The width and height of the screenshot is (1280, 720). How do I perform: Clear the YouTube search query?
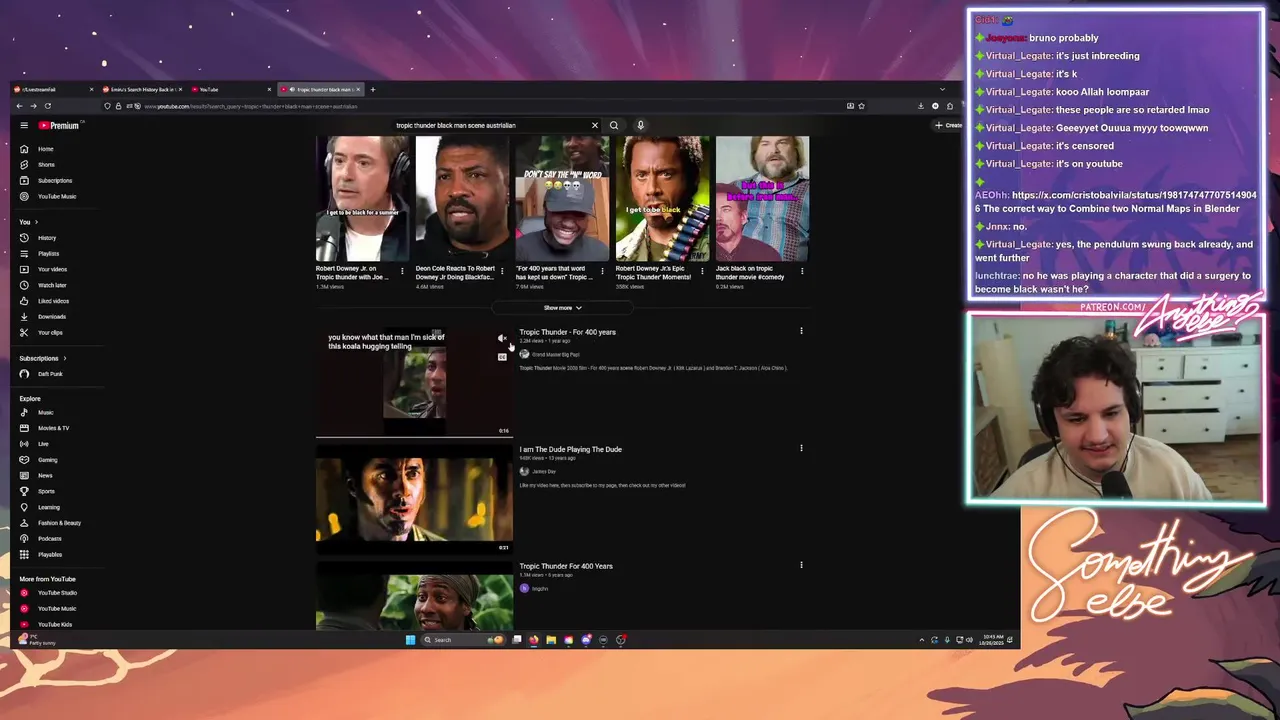[x=594, y=126]
